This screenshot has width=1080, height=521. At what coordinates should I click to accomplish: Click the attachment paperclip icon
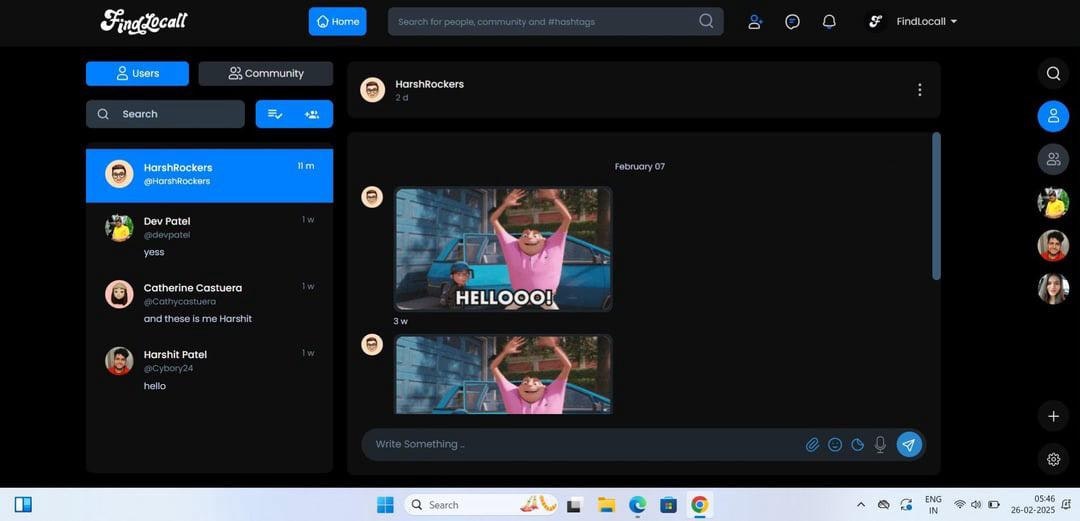(812, 445)
